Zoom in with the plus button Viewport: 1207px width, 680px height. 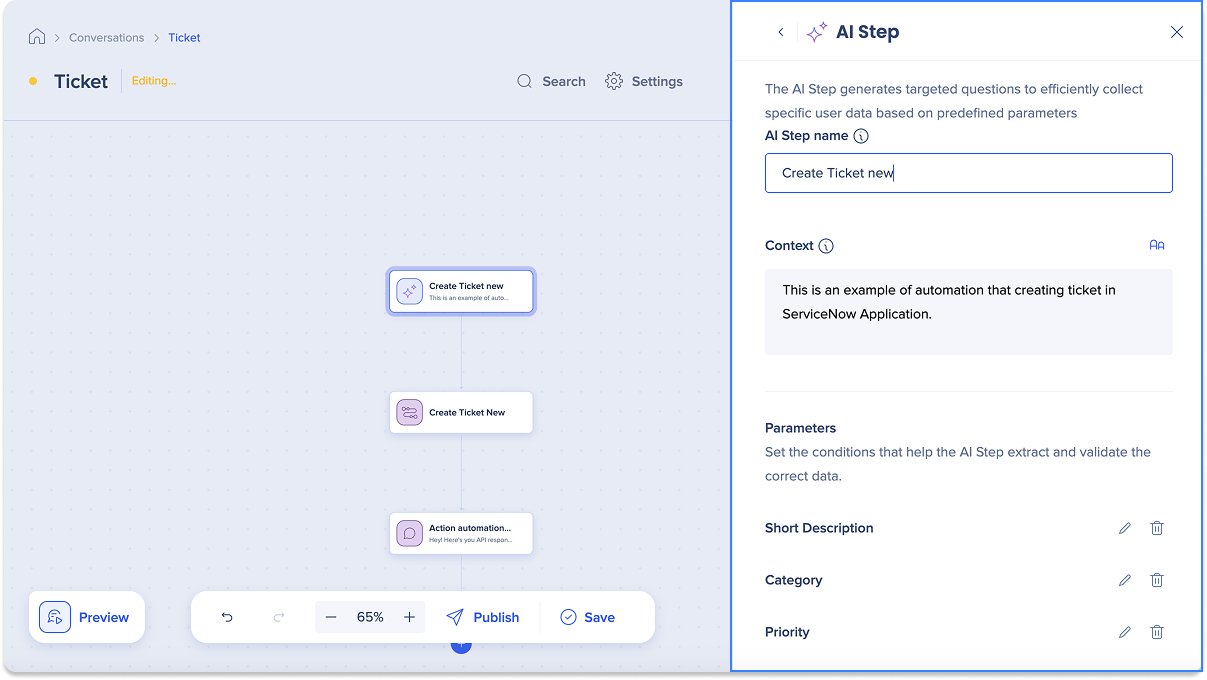(409, 617)
